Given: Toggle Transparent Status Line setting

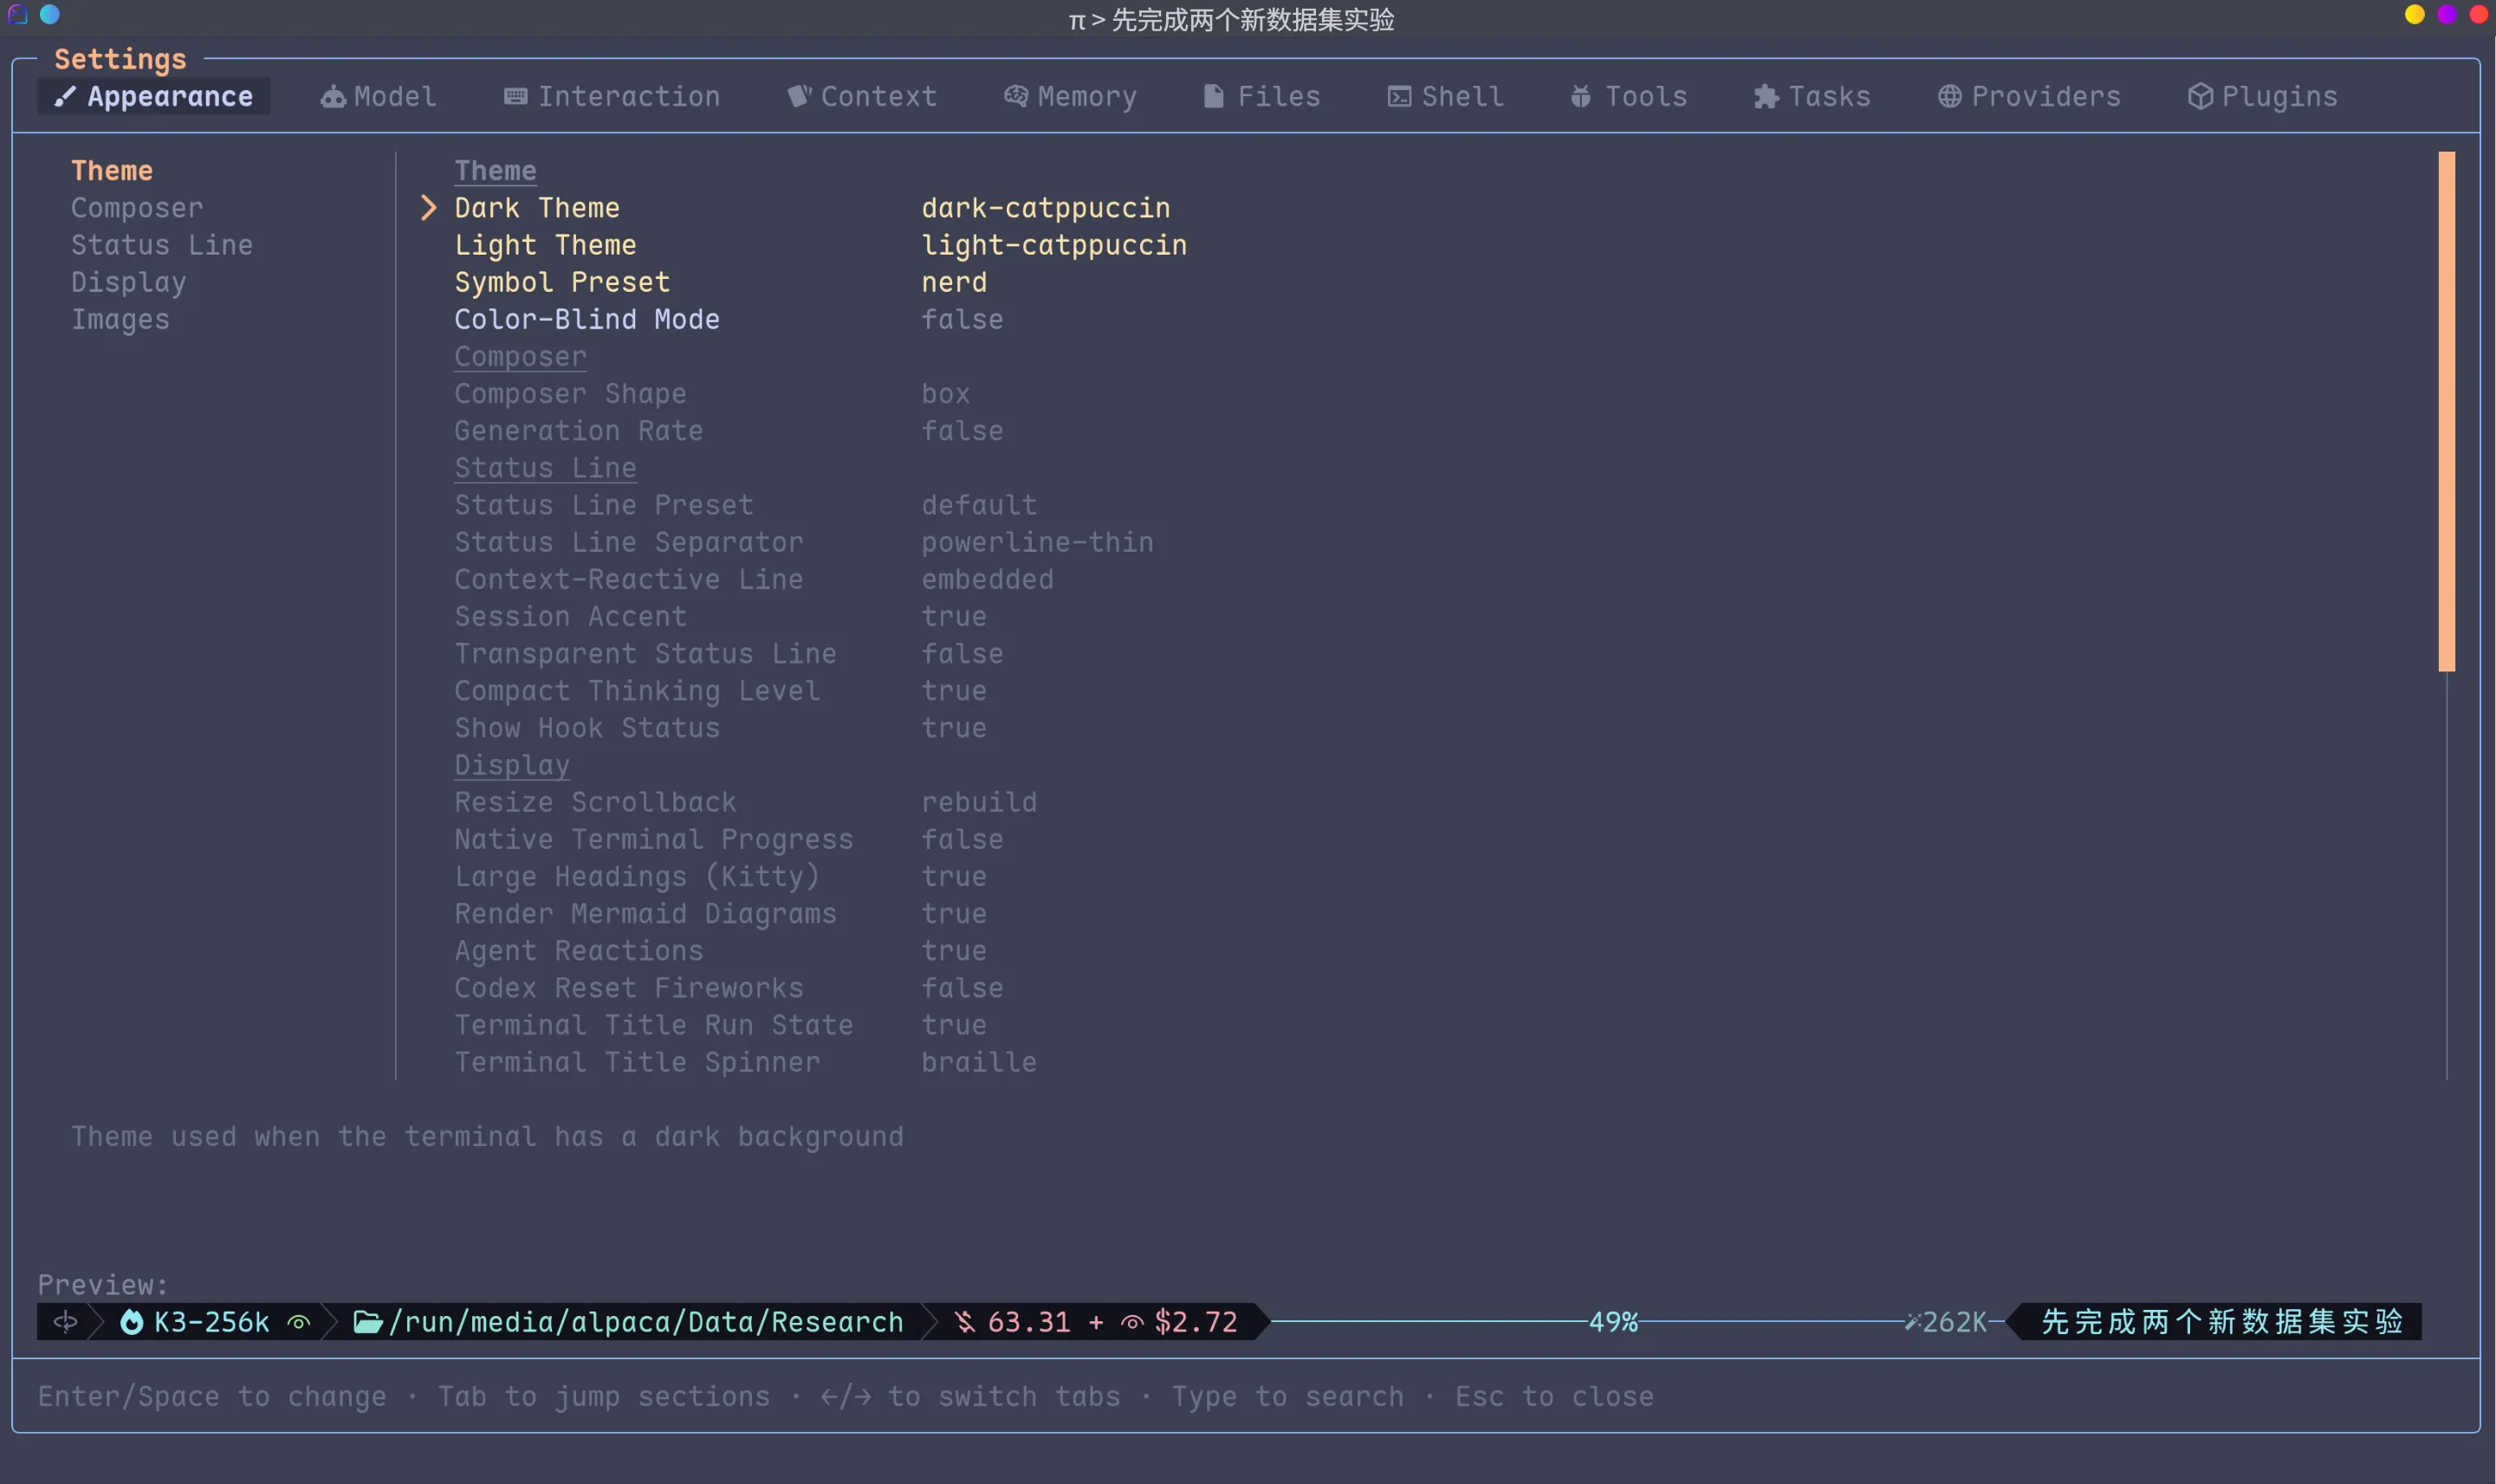Looking at the screenshot, I should 729,654.
